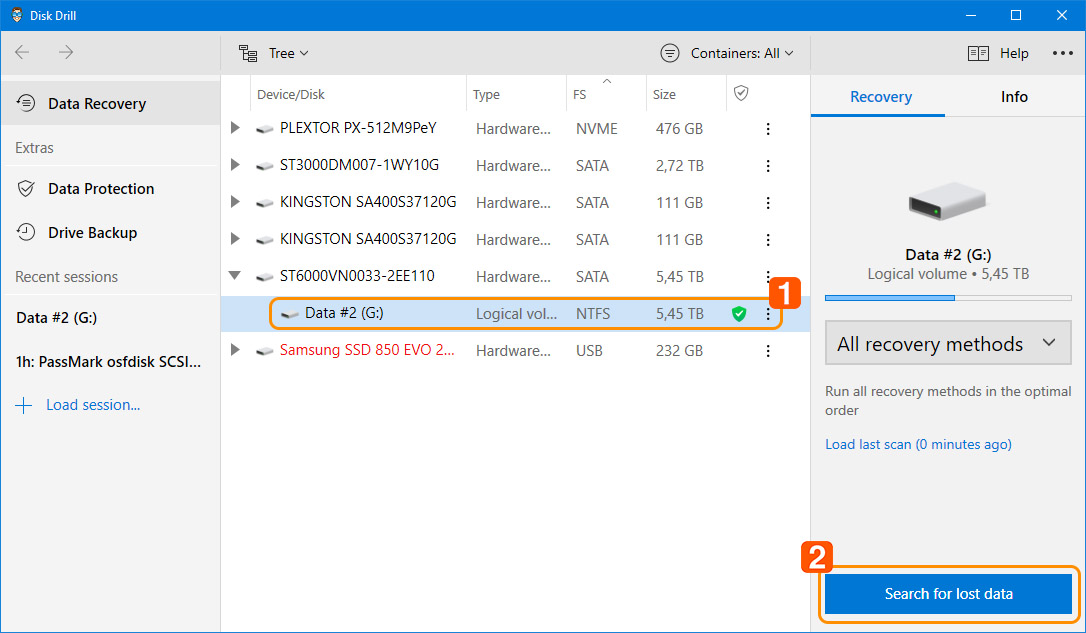Collapse the ST6000VN0033-2EE110 disk
This screenshot has height=633, width=1086.
point(235,276)
